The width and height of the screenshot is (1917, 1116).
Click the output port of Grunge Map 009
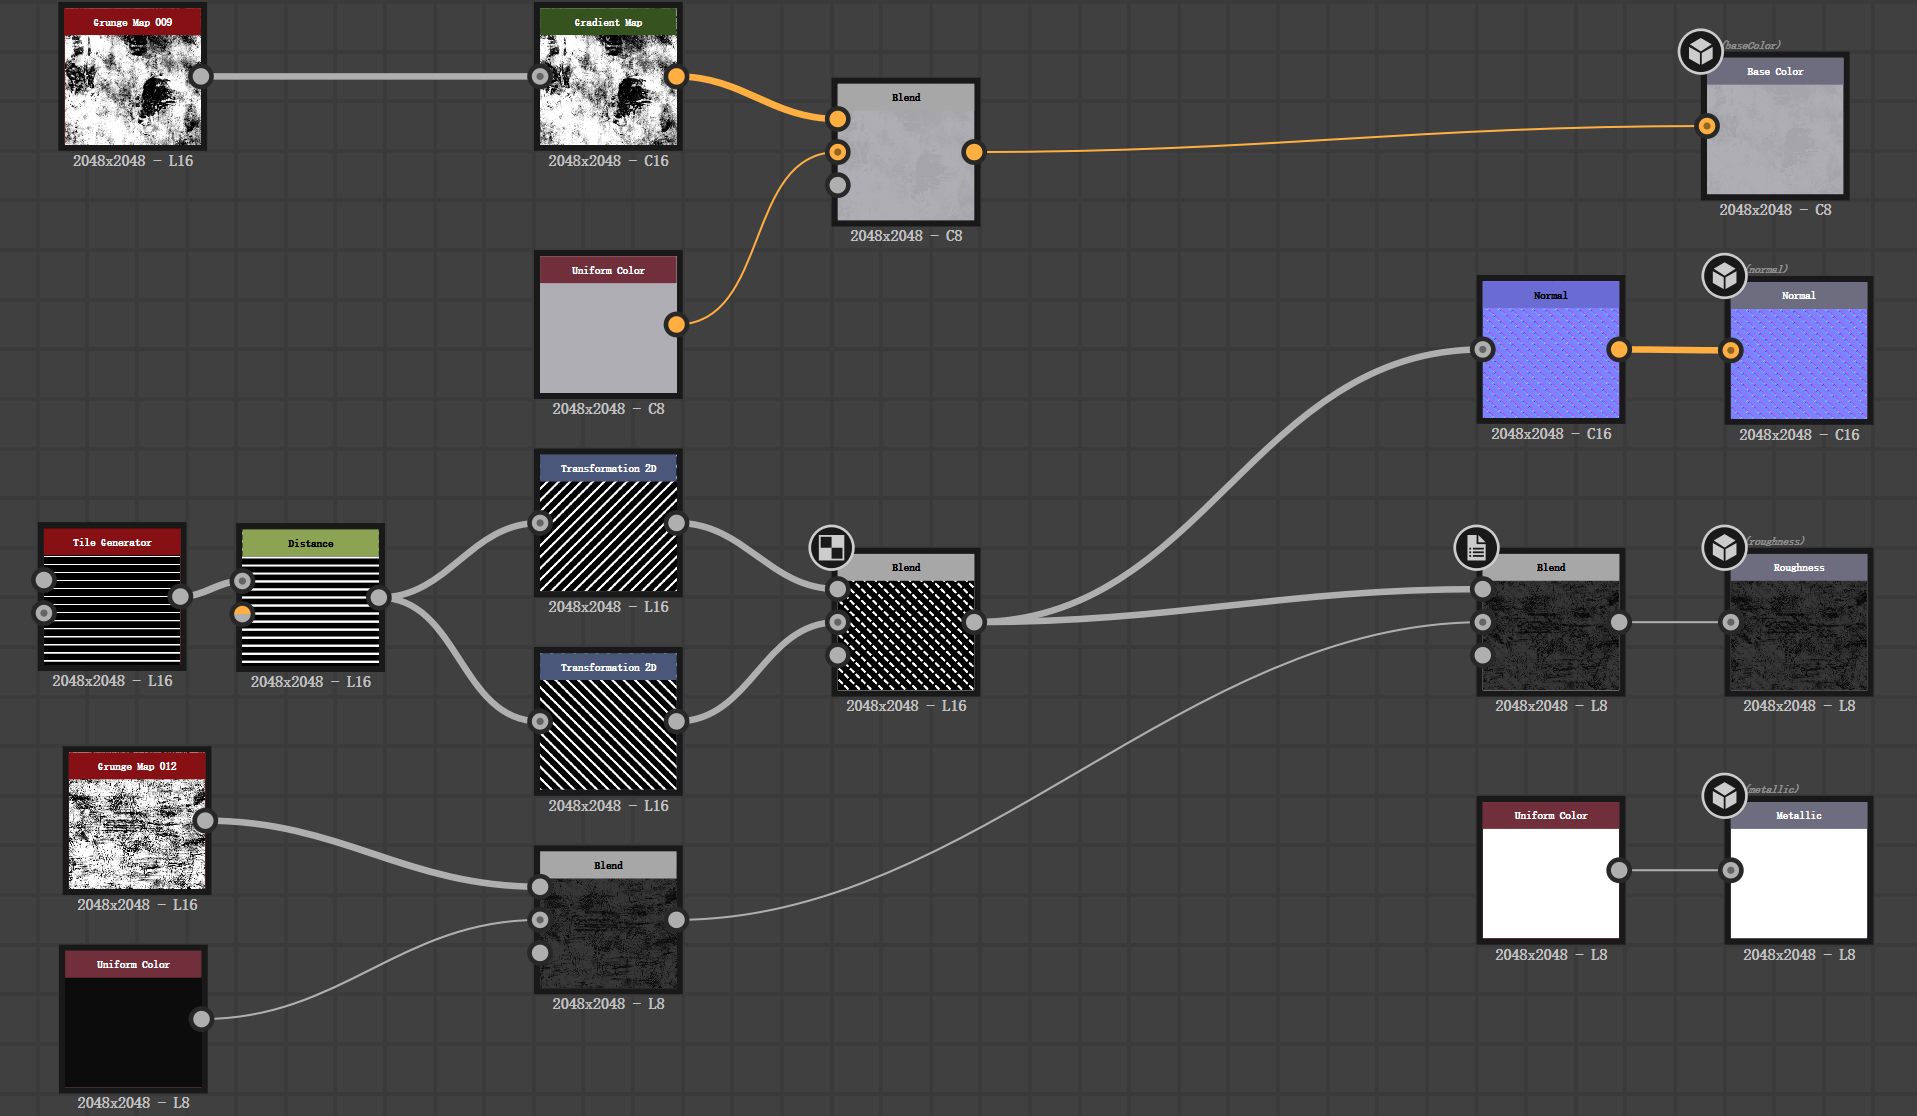[x=201, y=77]
